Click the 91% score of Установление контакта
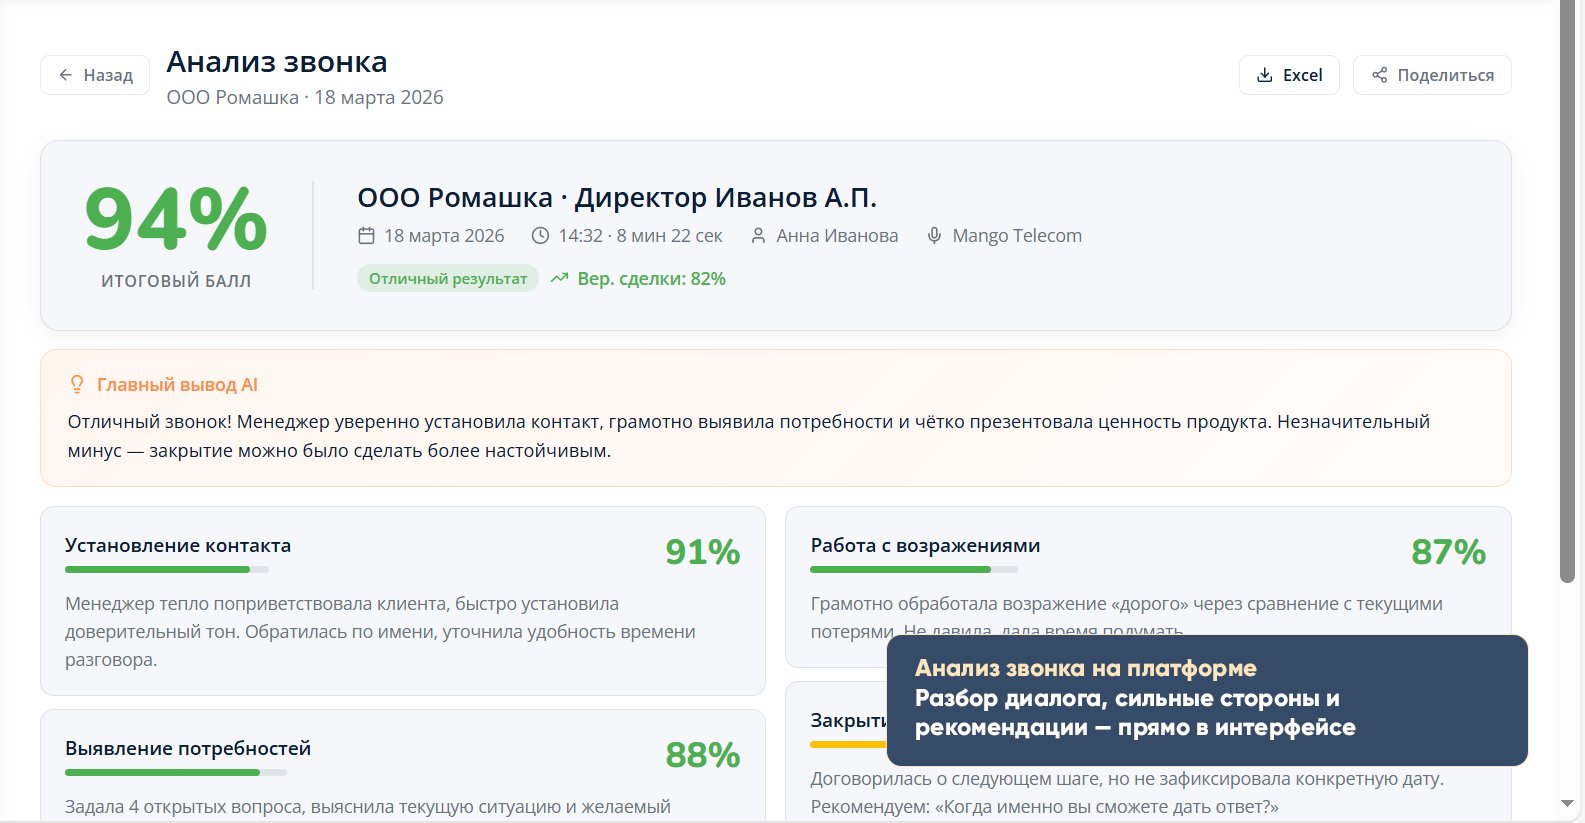The height and width of the screenshot is (823, 1585). click(703, 552)
